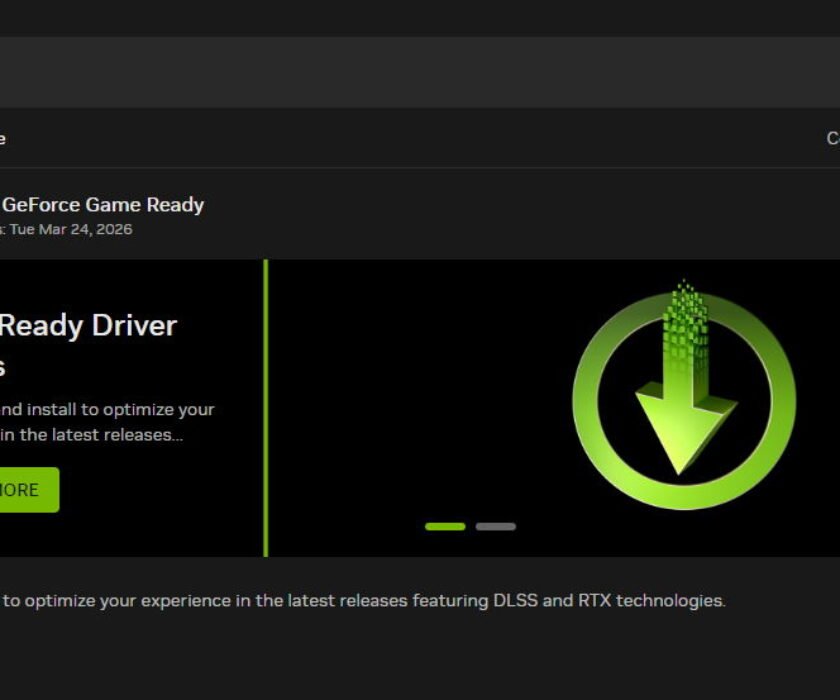Click the carousel pagination dot strip

pyautogui.click(x=470, y=524)
